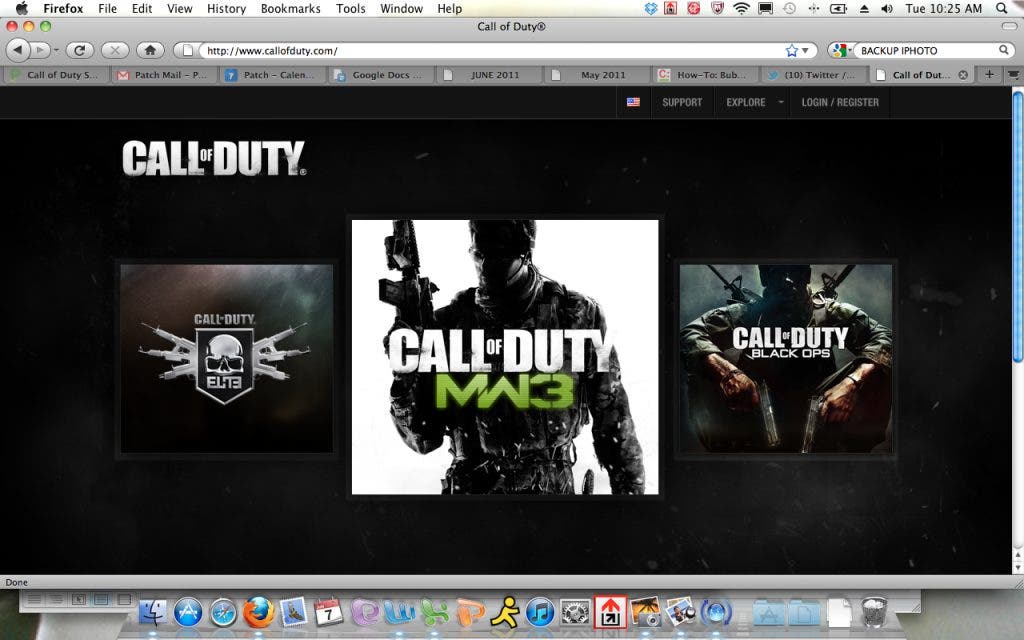This screenshot has height=640, width=1024.
Task: Bookmark this page with the star
Action: 792,50
